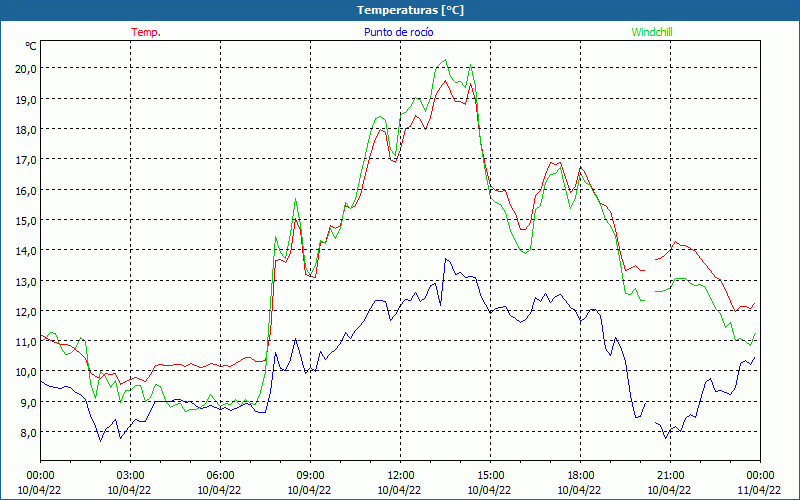
Task: Click the 'Temperaturas [°C]' chart title
Action: tap(410, 10)
